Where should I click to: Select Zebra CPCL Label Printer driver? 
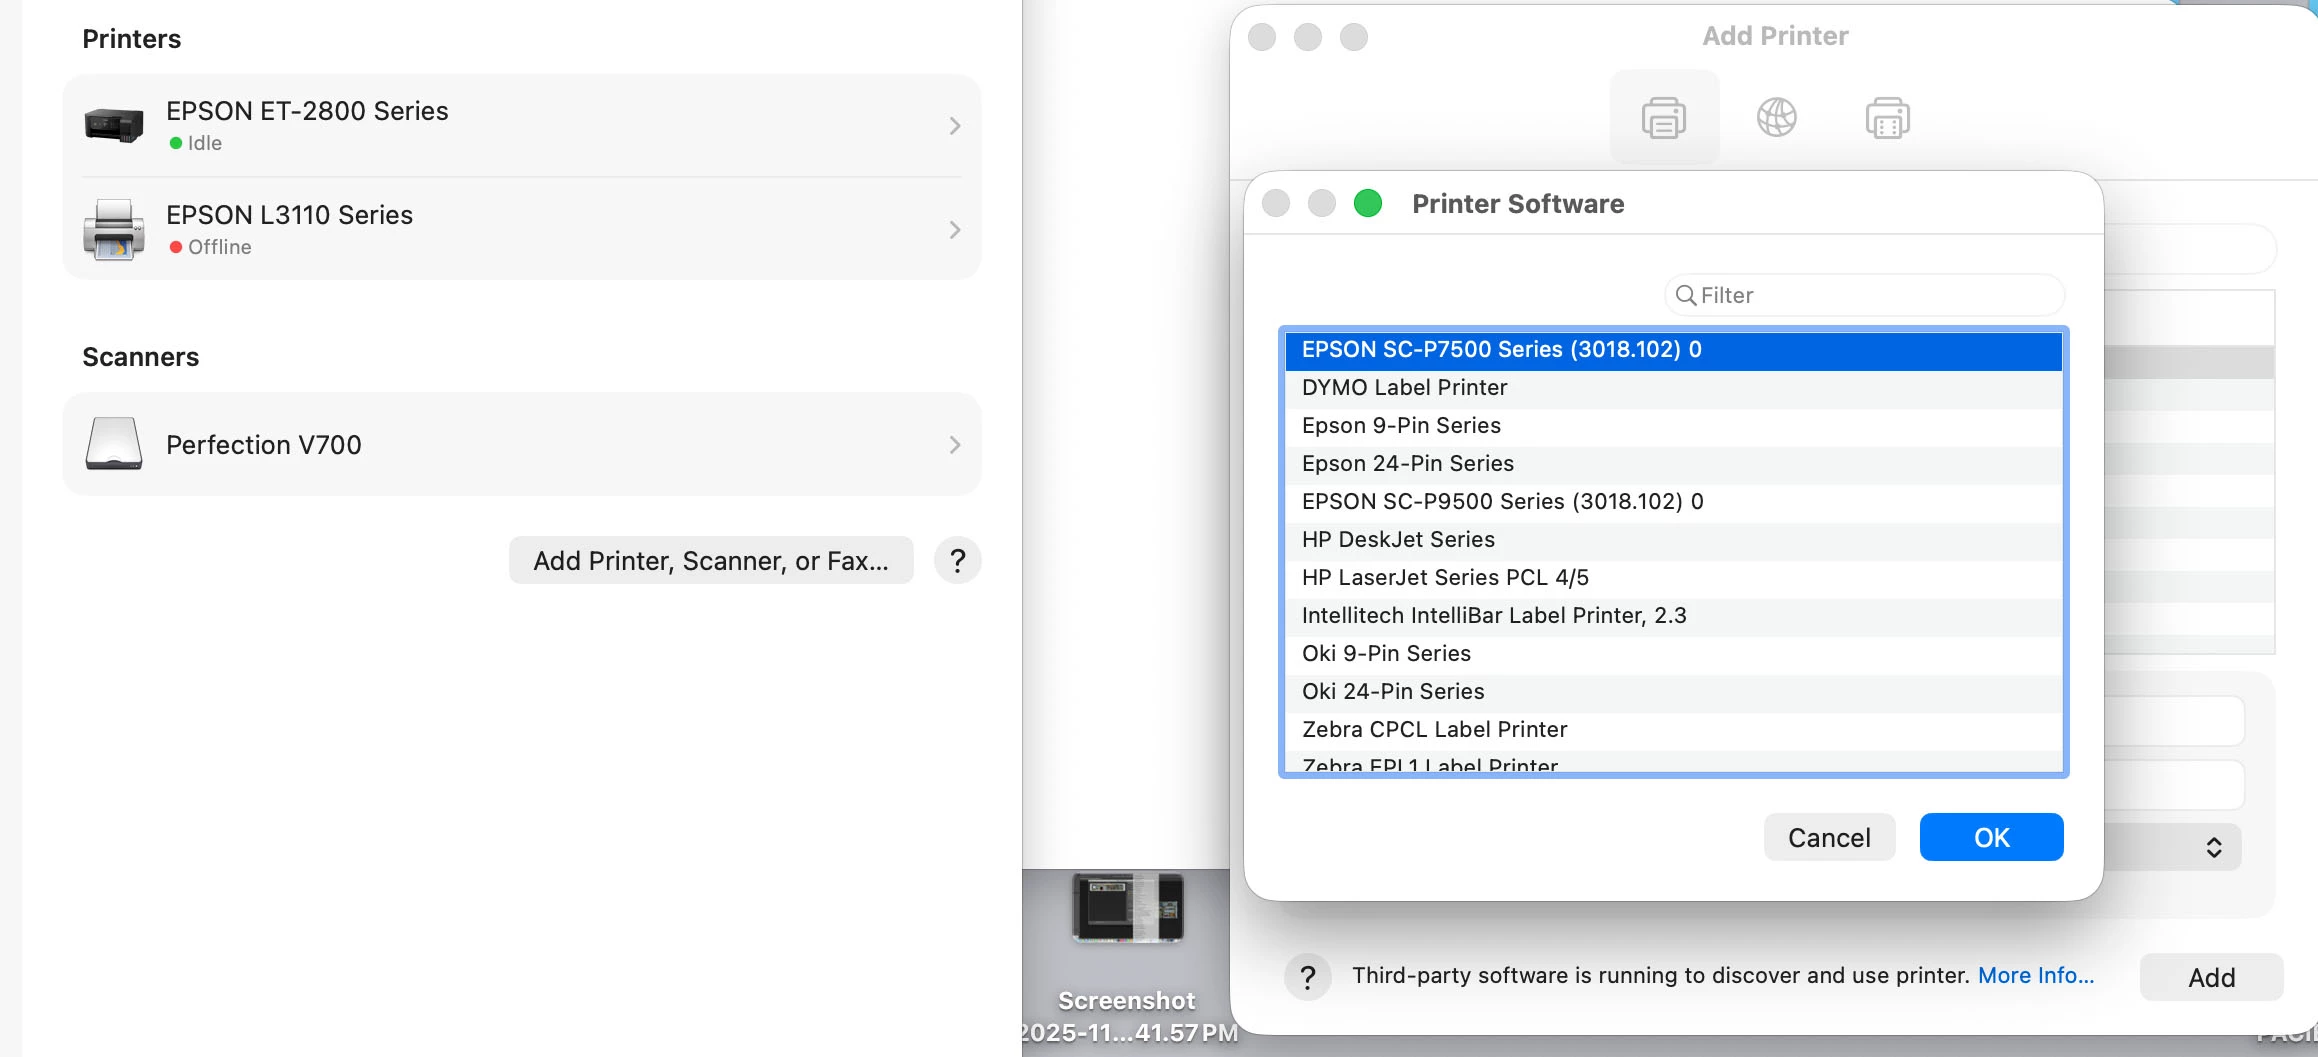[x=1674, y=730]
